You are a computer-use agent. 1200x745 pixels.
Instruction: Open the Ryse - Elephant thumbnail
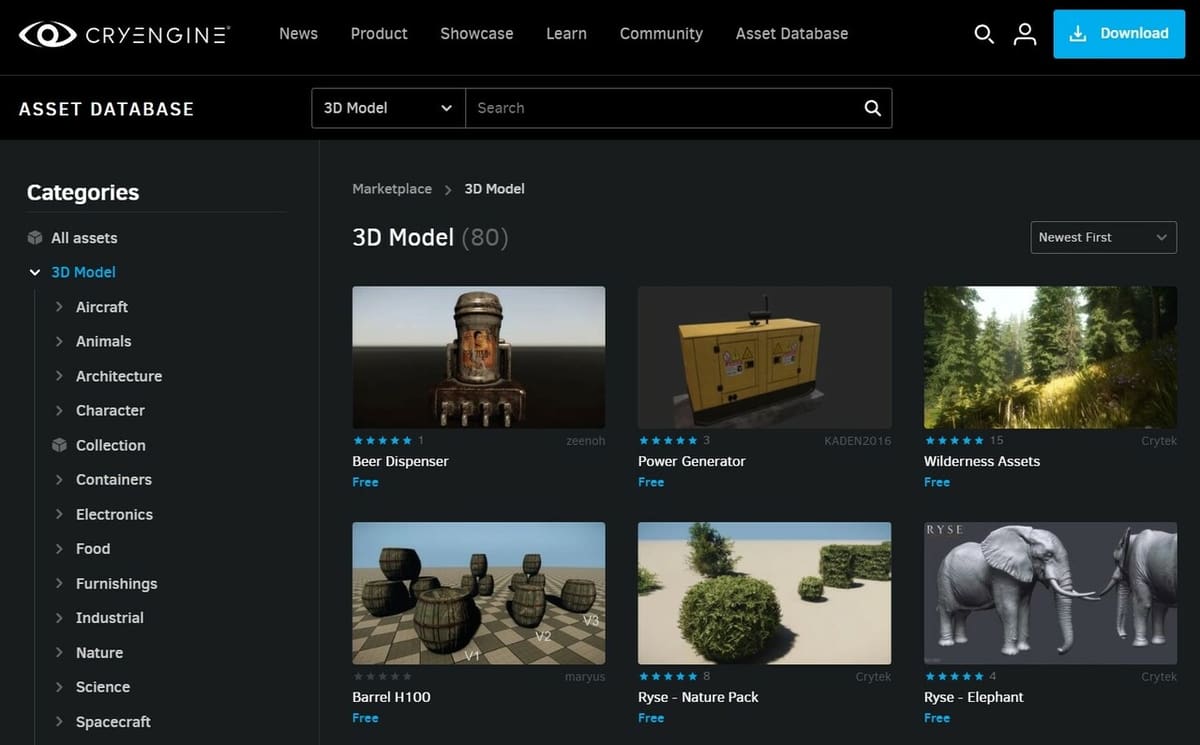click(x=1050, y=594)
